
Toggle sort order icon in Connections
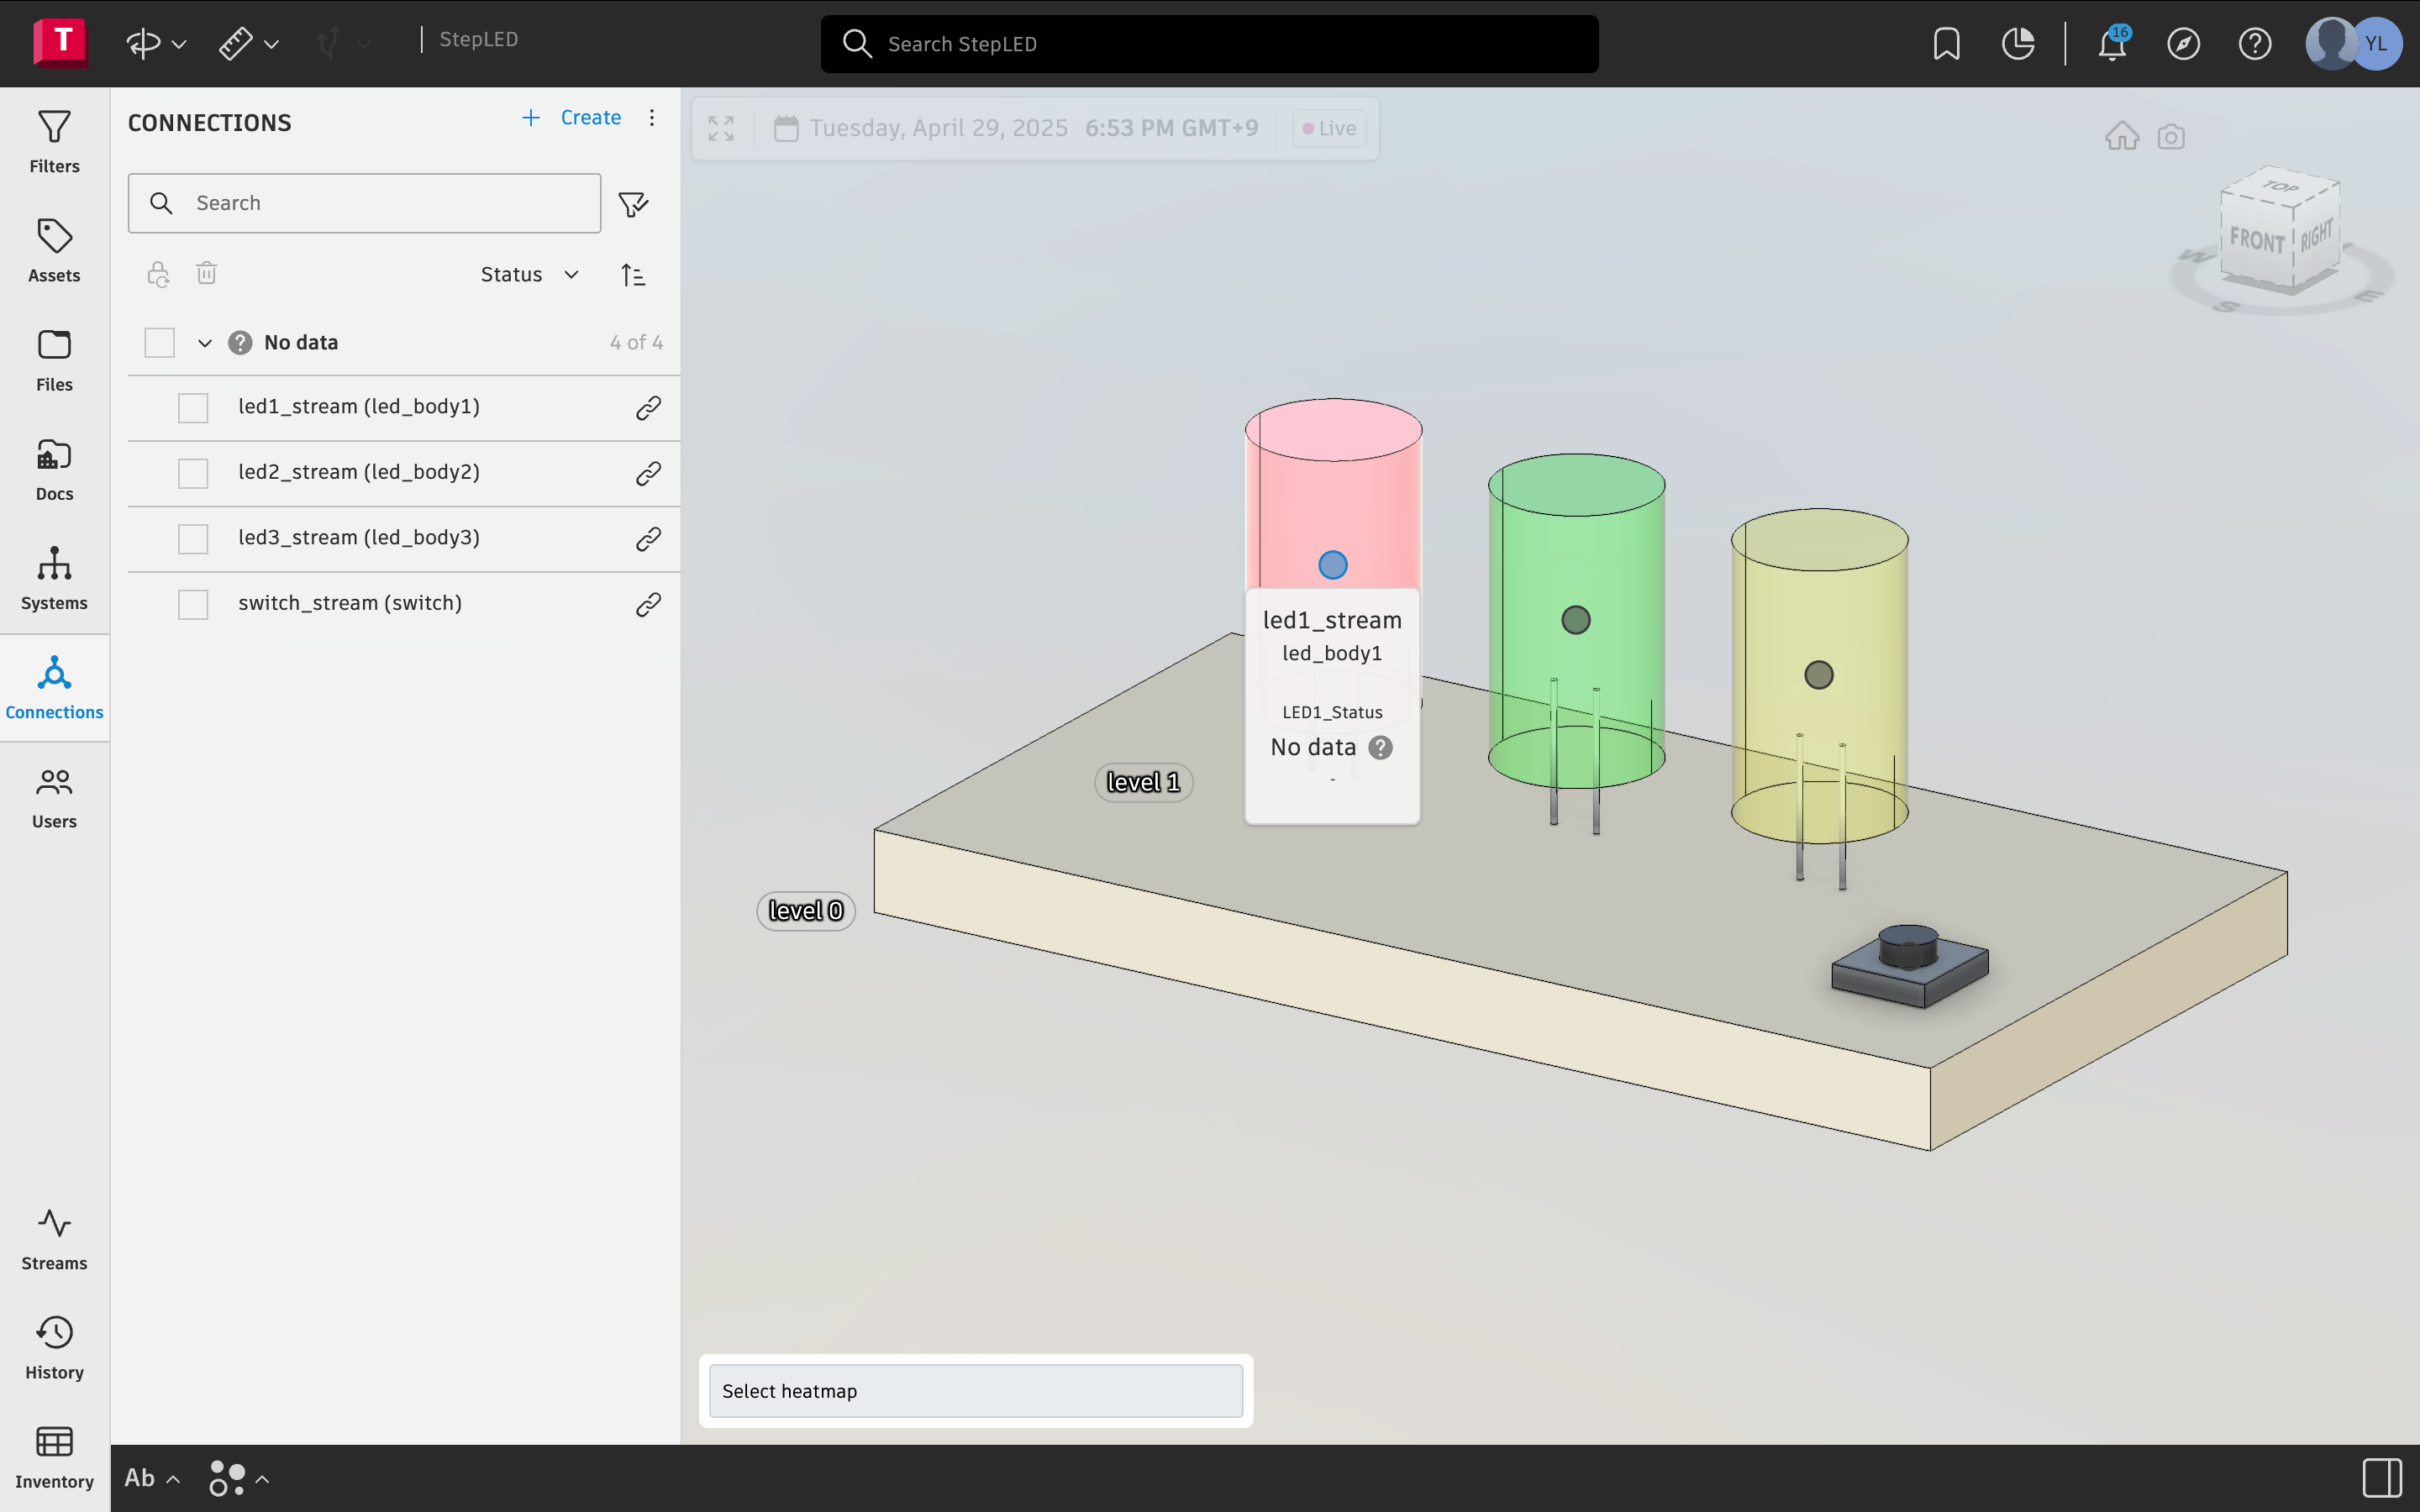(633, 274)
